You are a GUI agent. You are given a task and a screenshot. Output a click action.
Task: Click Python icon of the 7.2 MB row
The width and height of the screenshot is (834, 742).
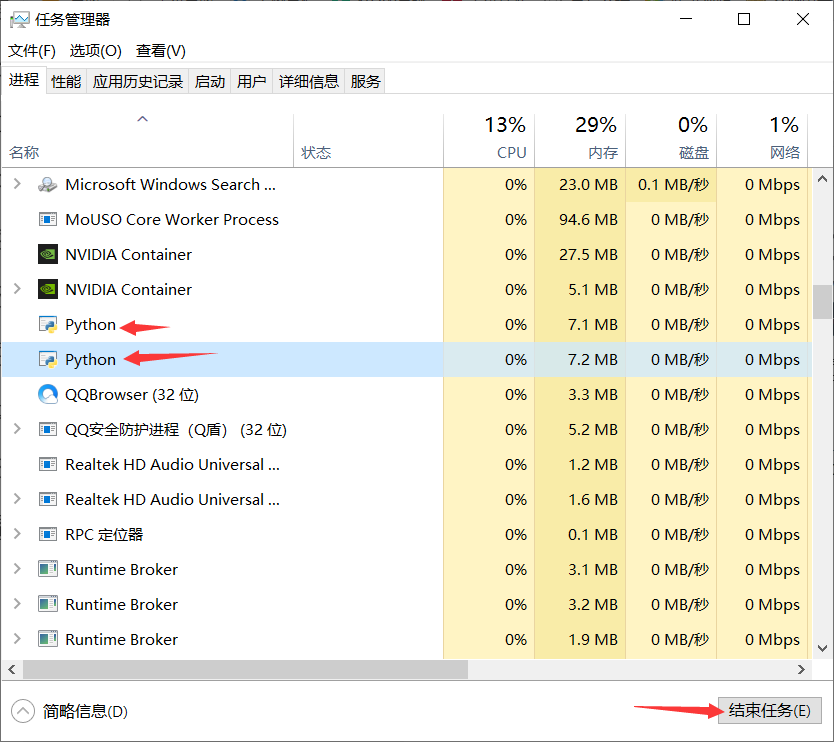[x=48, y=360]
